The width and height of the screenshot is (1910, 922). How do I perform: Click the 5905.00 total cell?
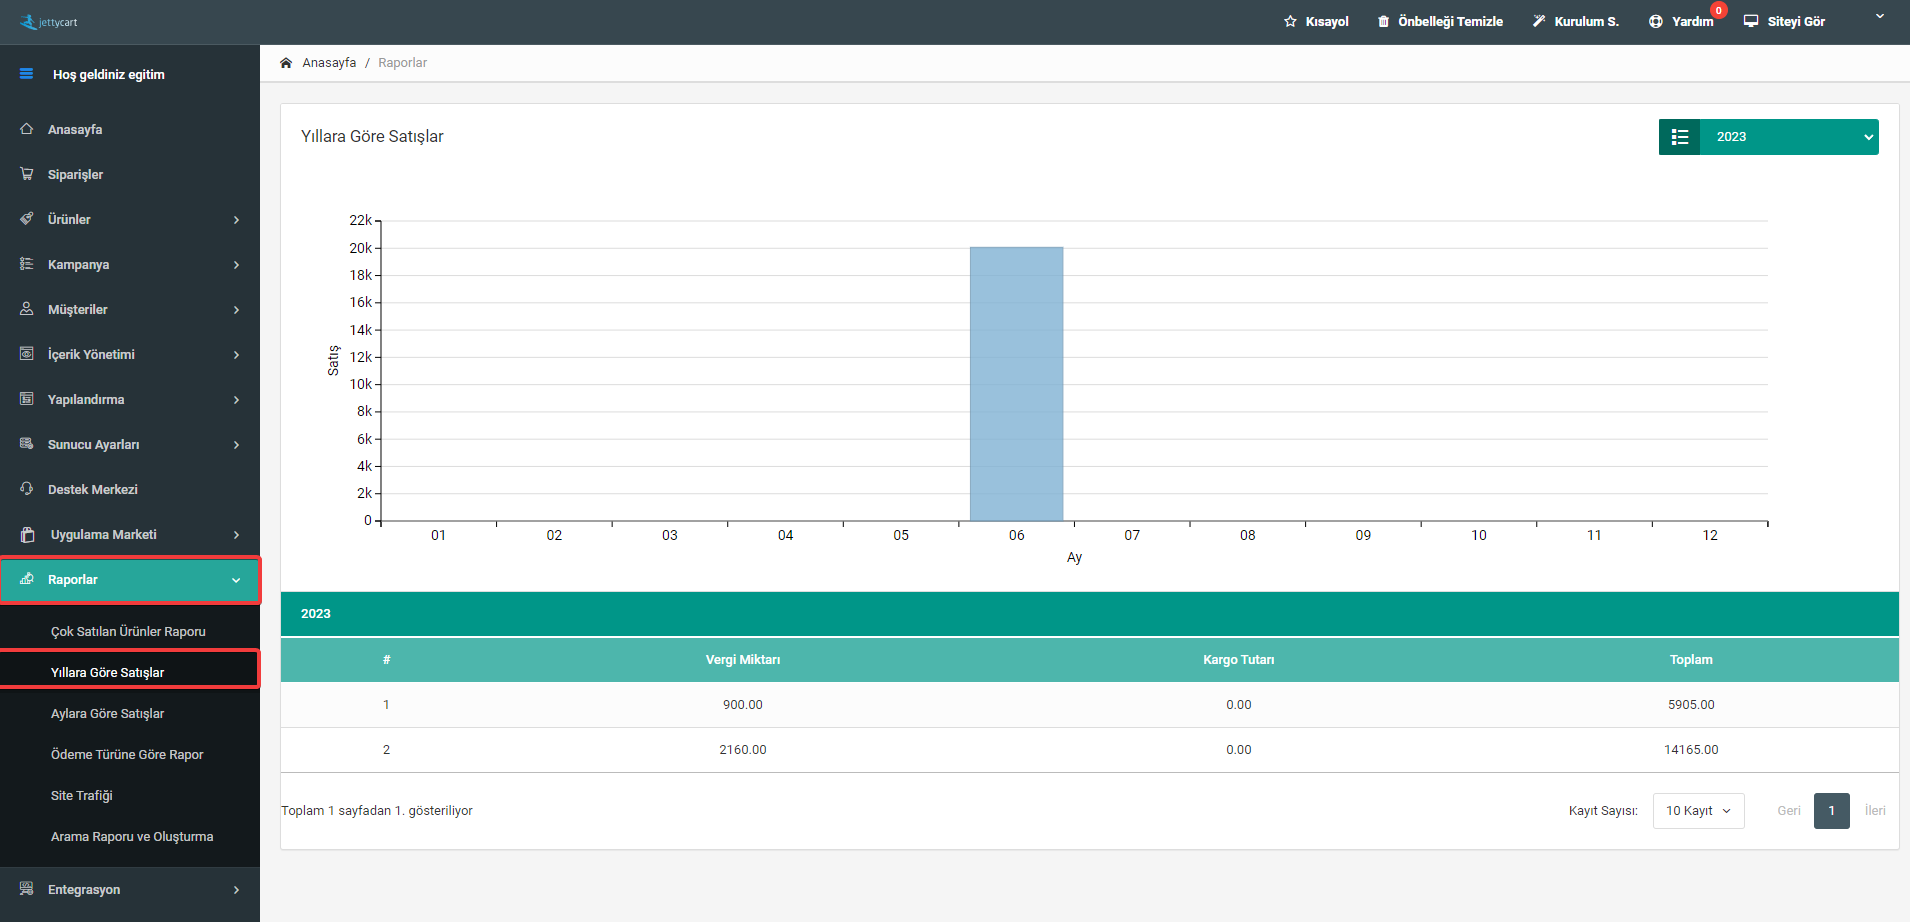pos(1691,704)
